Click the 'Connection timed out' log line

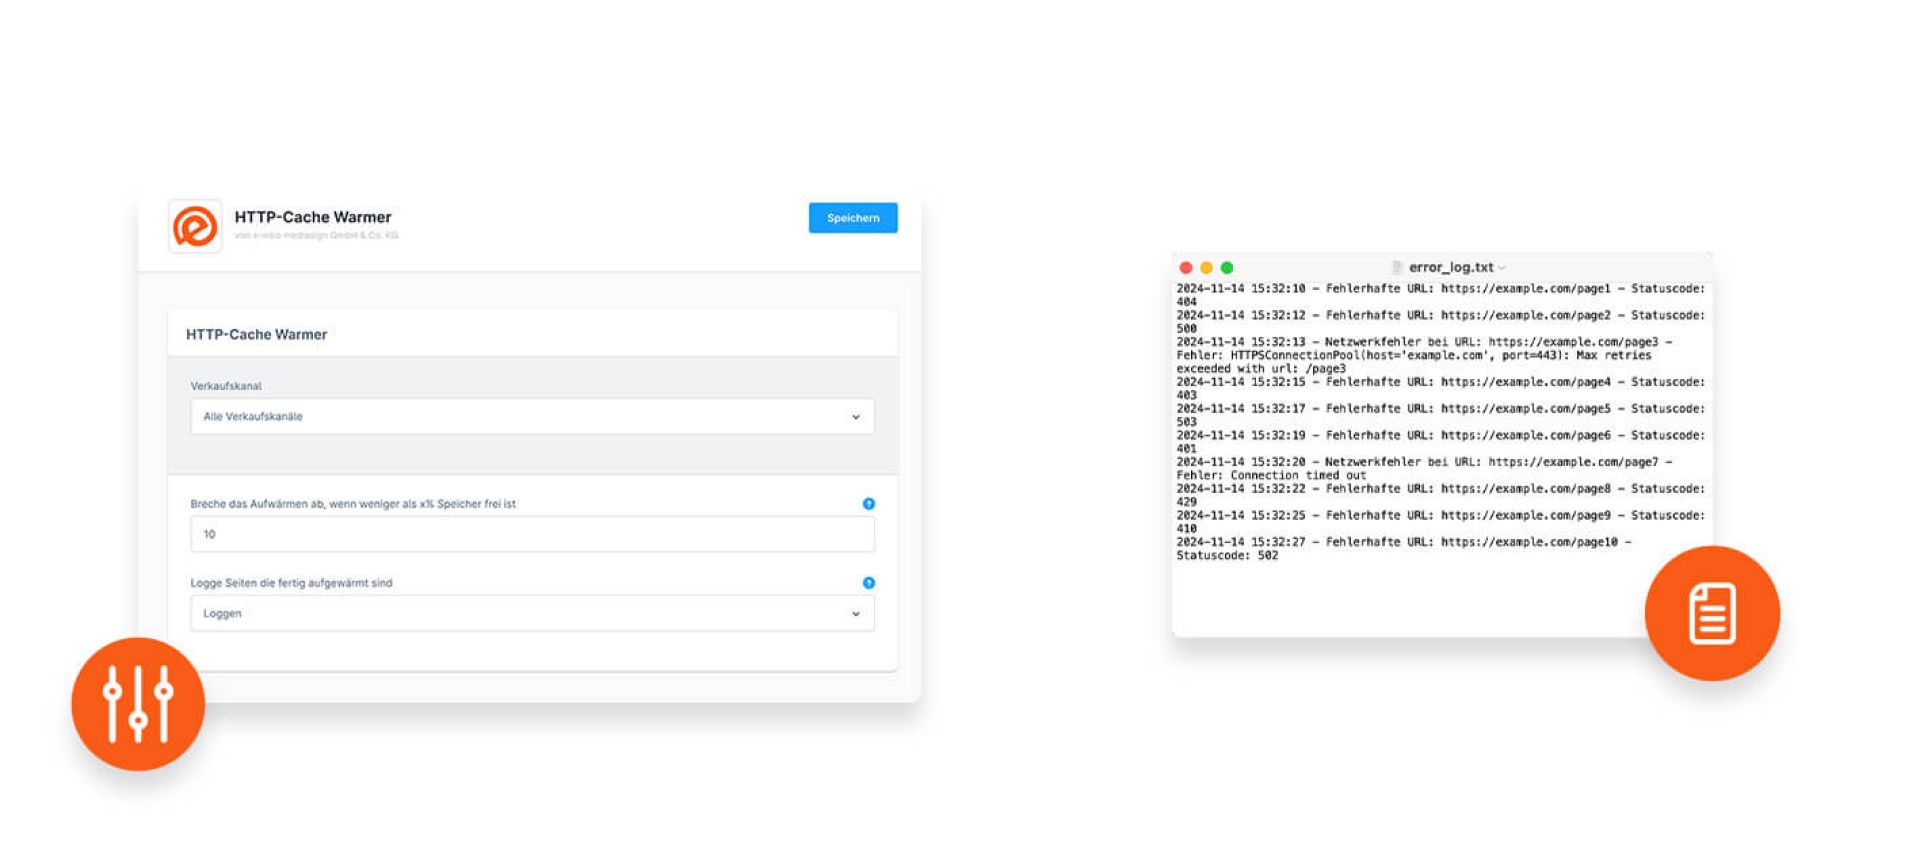pos(1271,476)
